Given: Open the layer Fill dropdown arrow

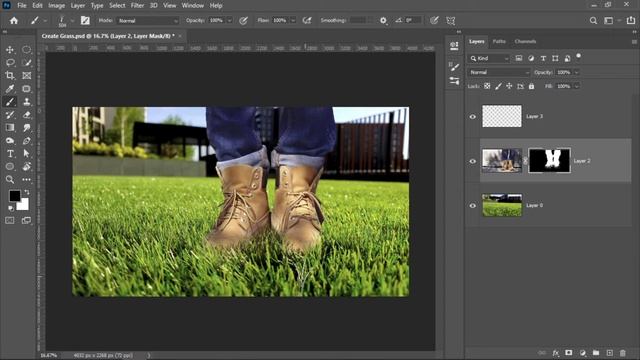Looking at the screenshot, I should coord(576,86).
